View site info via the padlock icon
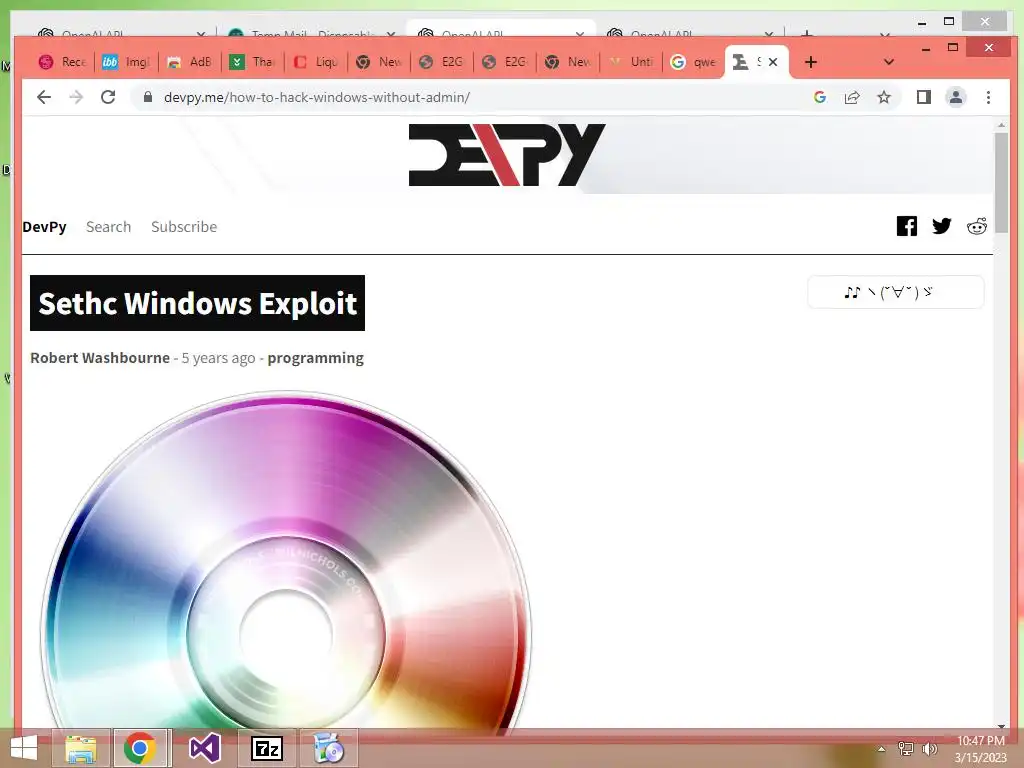Image resolution: width=1024 pixels, height=768 pixels. tap(148, 97)
